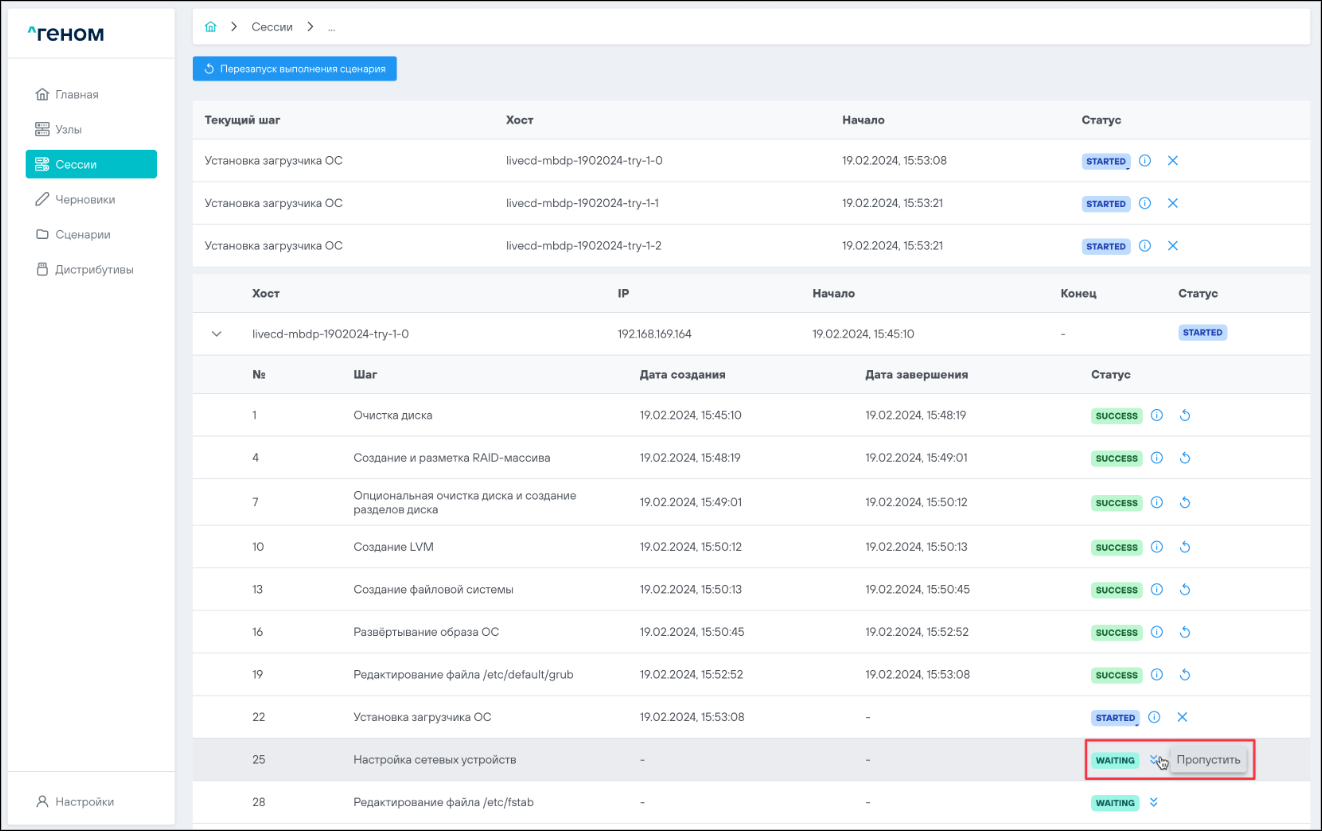
Task: Cancel step 22 'Установка загрузчика ОС'
Action: coord(1181,717)
